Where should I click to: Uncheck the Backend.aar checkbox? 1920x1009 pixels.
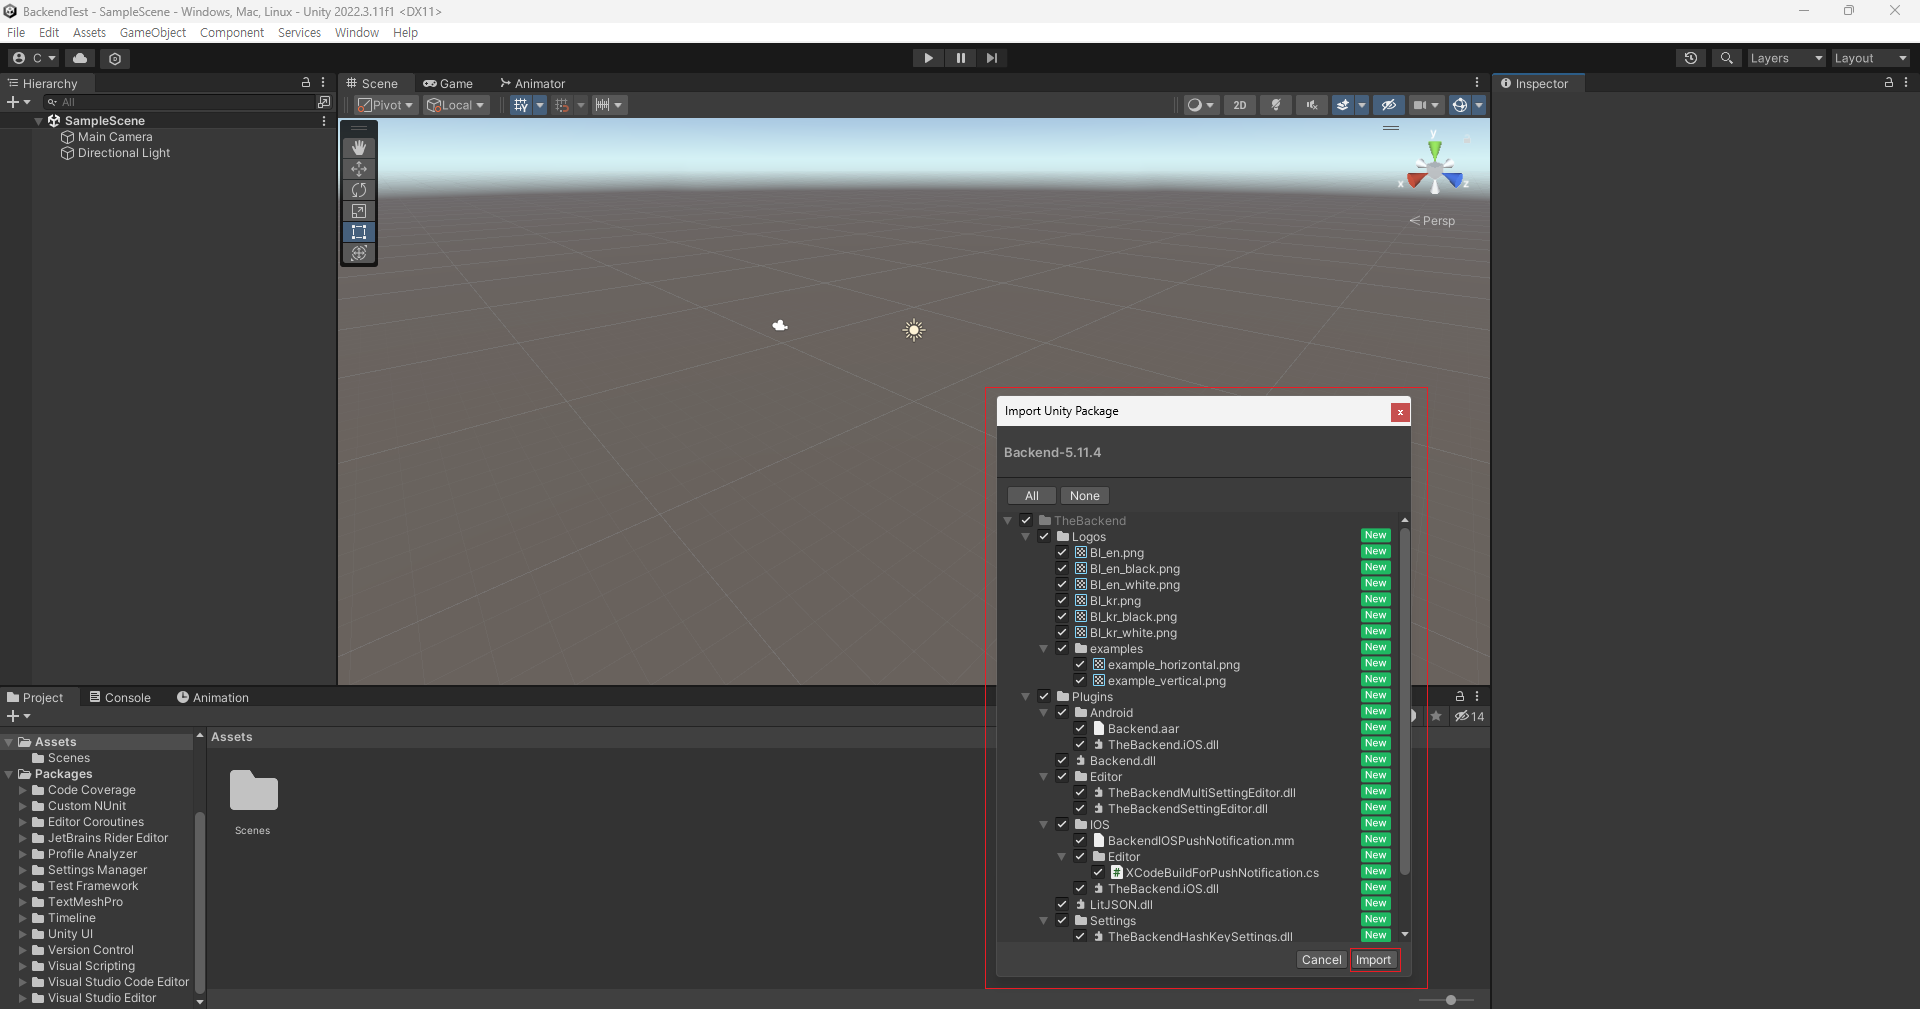(1080, 728)
